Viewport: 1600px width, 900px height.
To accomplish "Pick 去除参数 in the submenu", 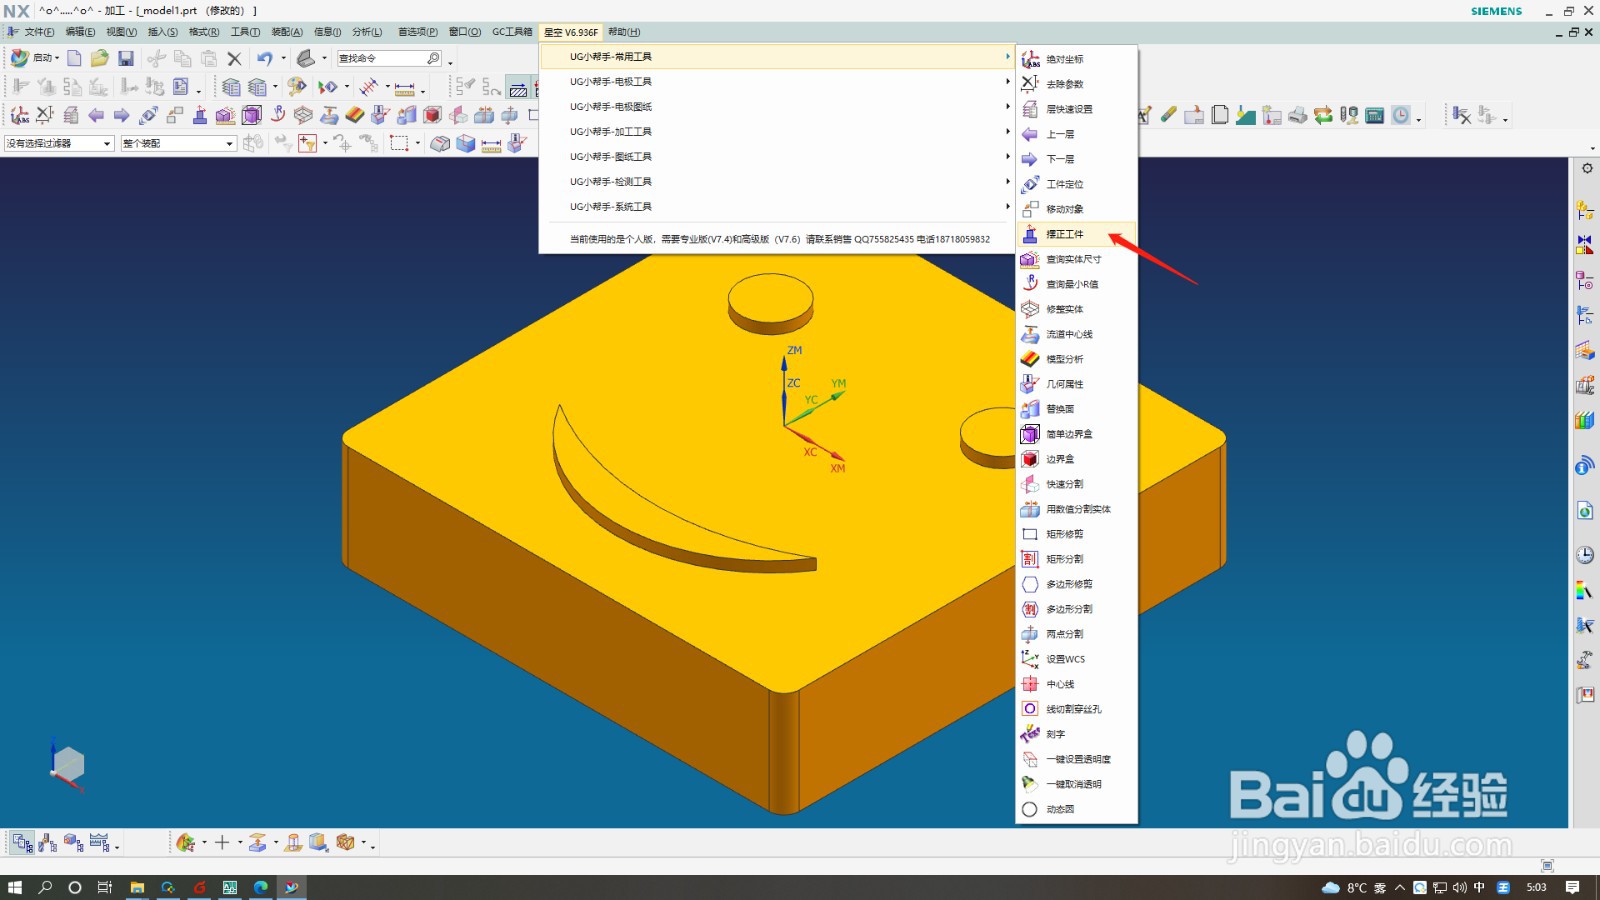I will pyautogui.click(x=1076, y=84).
